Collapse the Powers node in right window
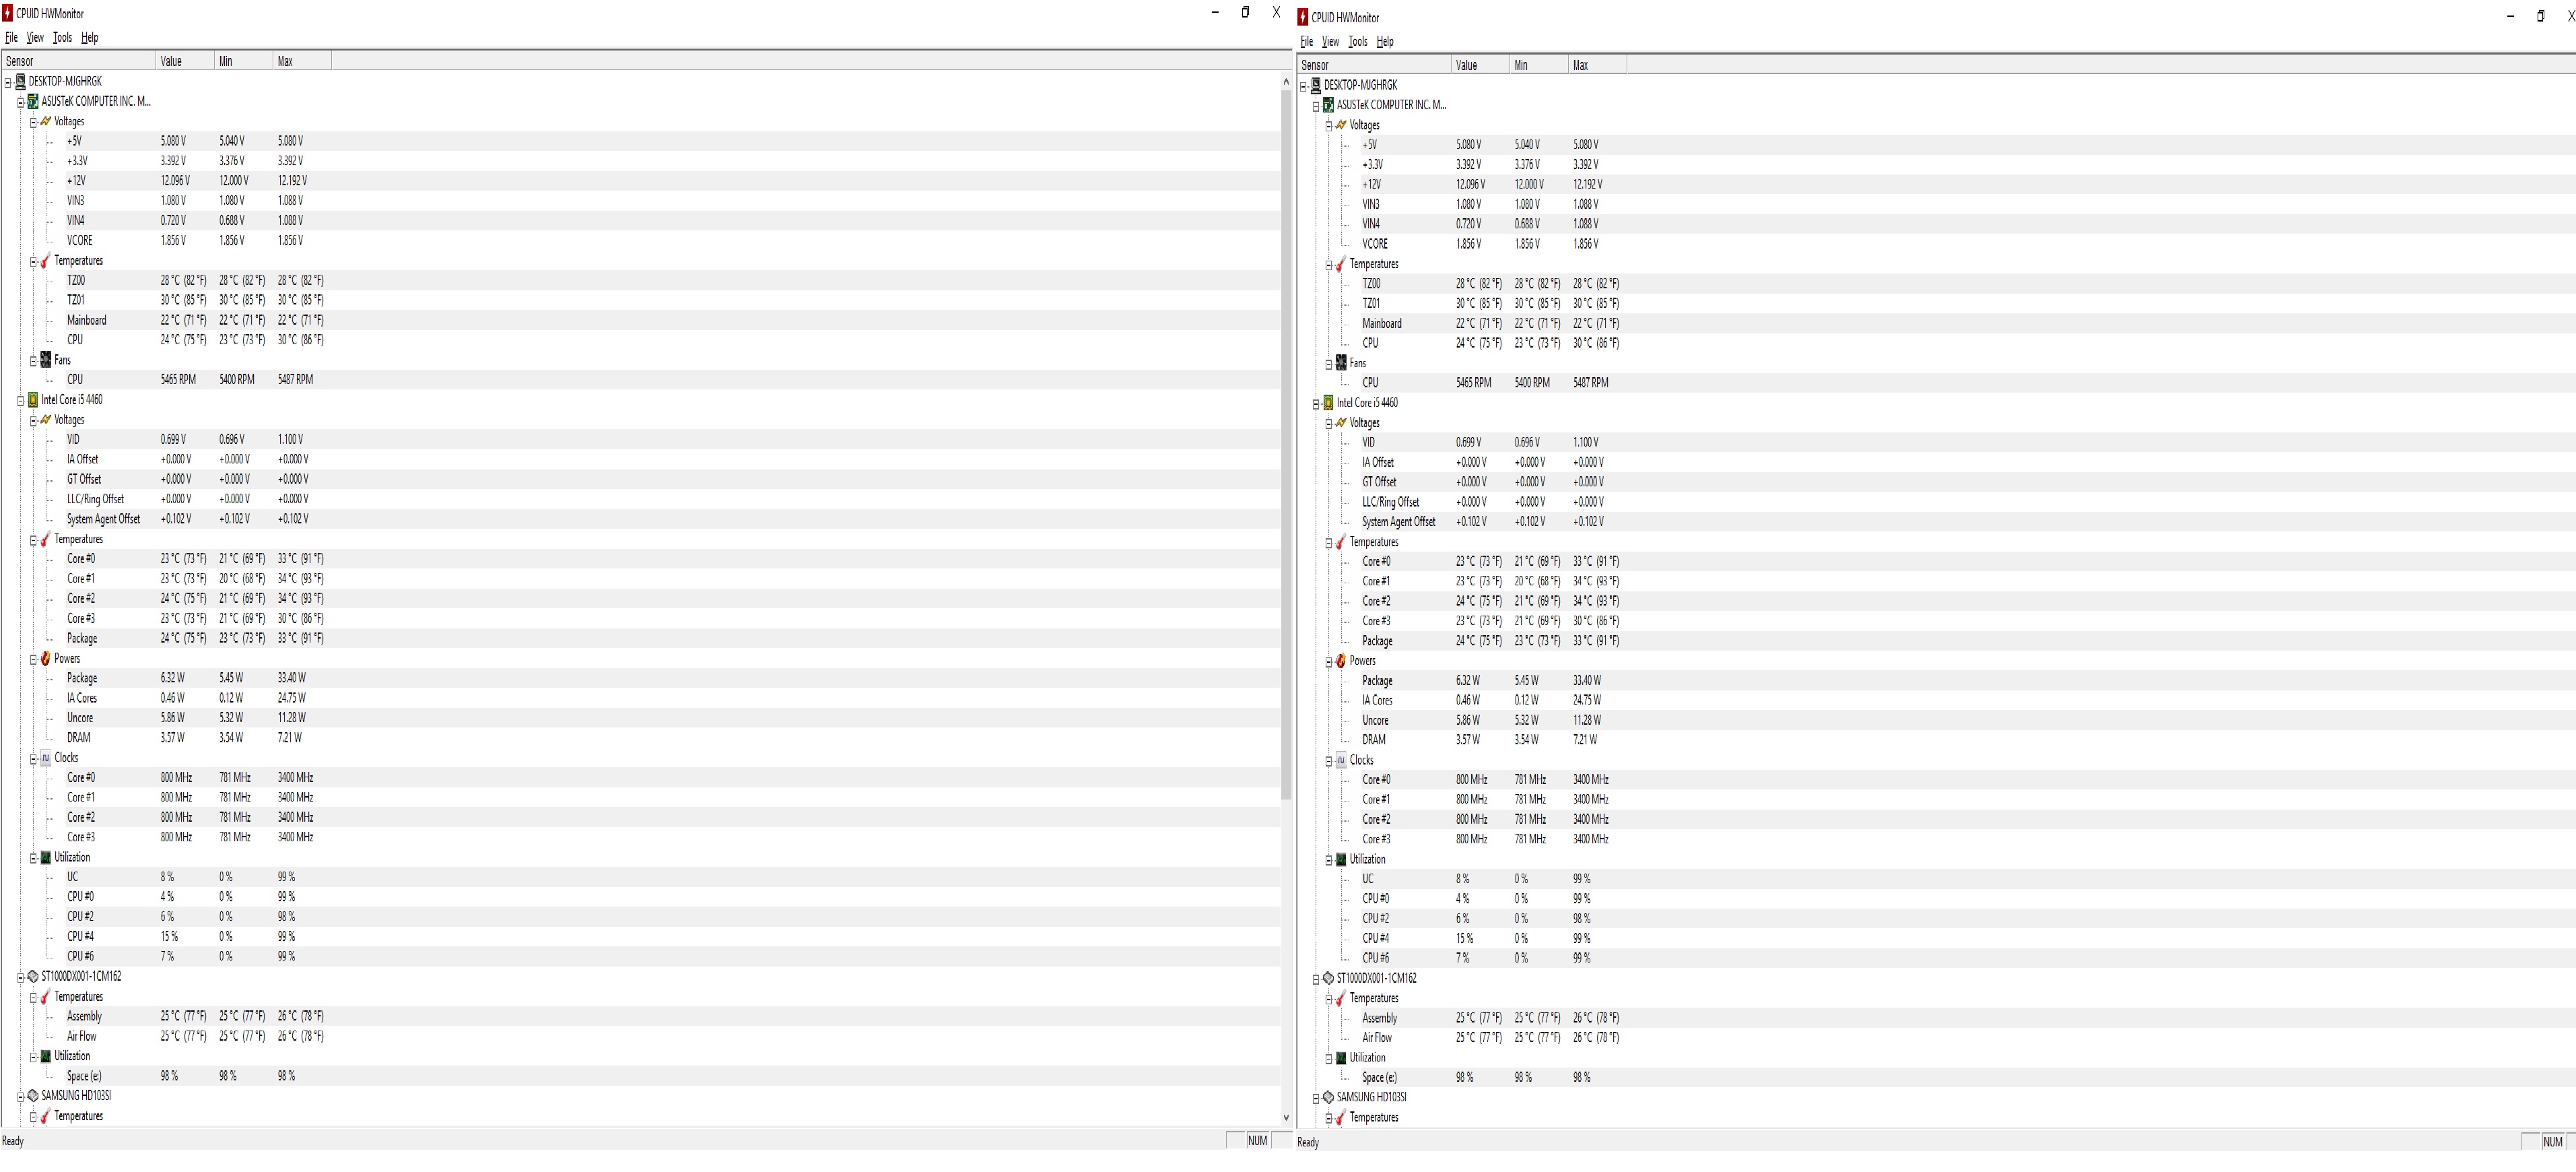Viewport: 2576px width, 1172px height. 1328,662
